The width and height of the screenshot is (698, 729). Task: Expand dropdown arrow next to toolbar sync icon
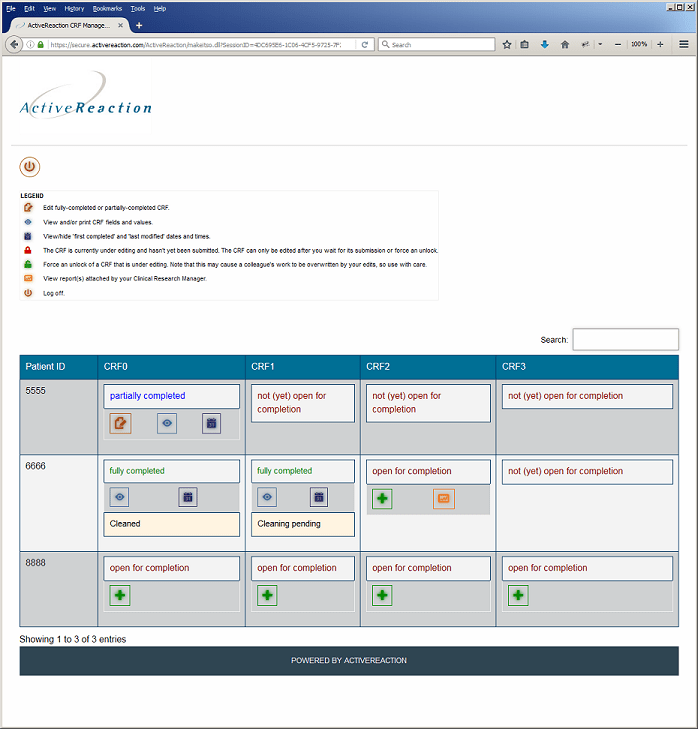pyautogui.click(x=600, y=45)
